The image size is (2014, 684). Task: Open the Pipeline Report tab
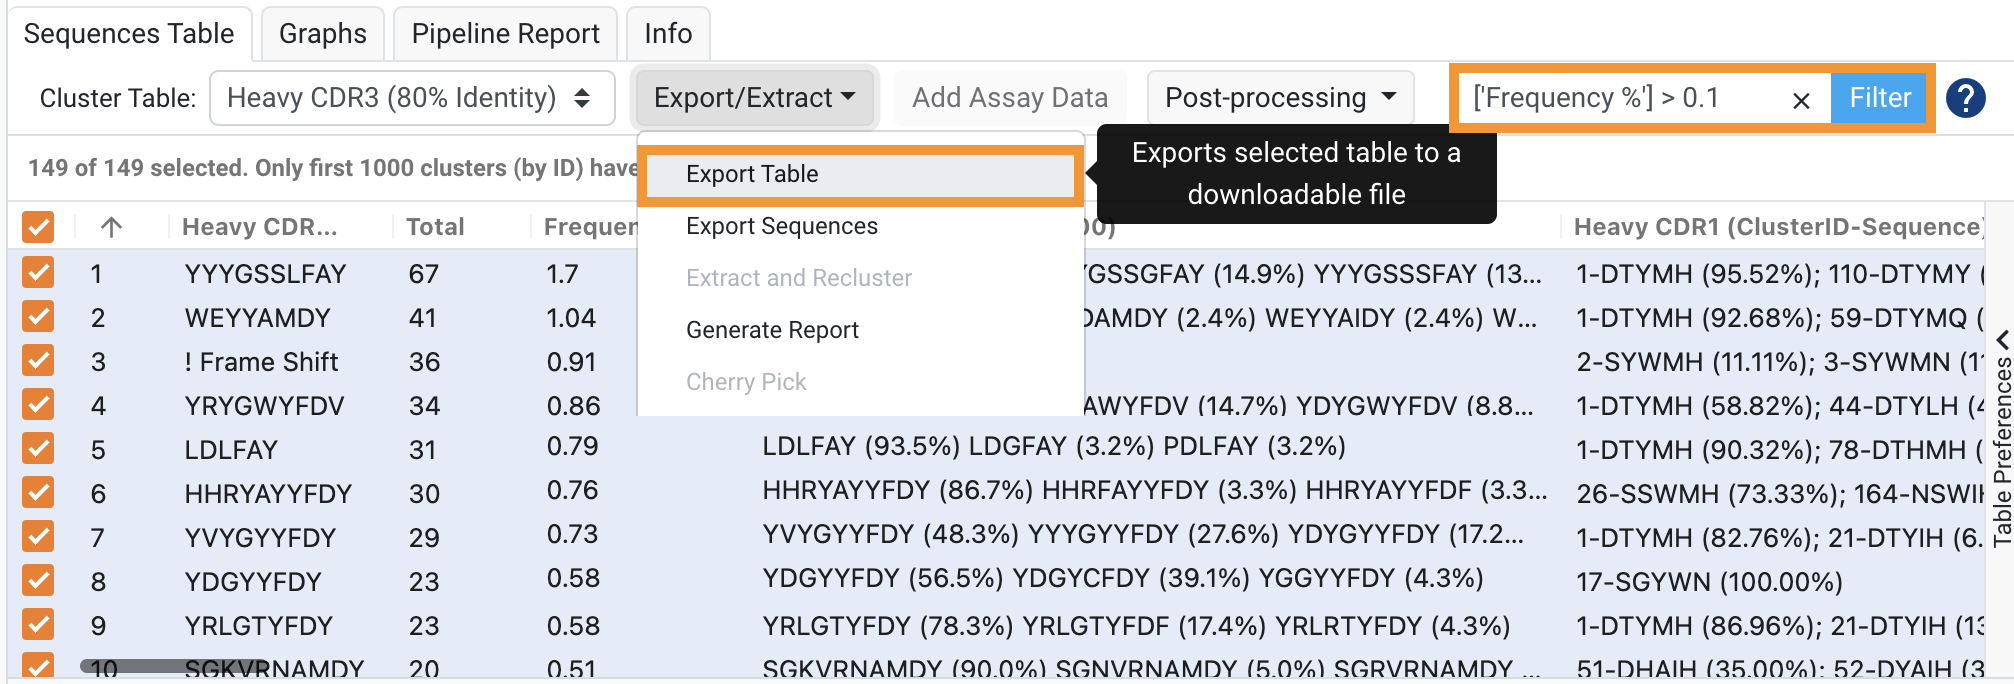[505, 34]
